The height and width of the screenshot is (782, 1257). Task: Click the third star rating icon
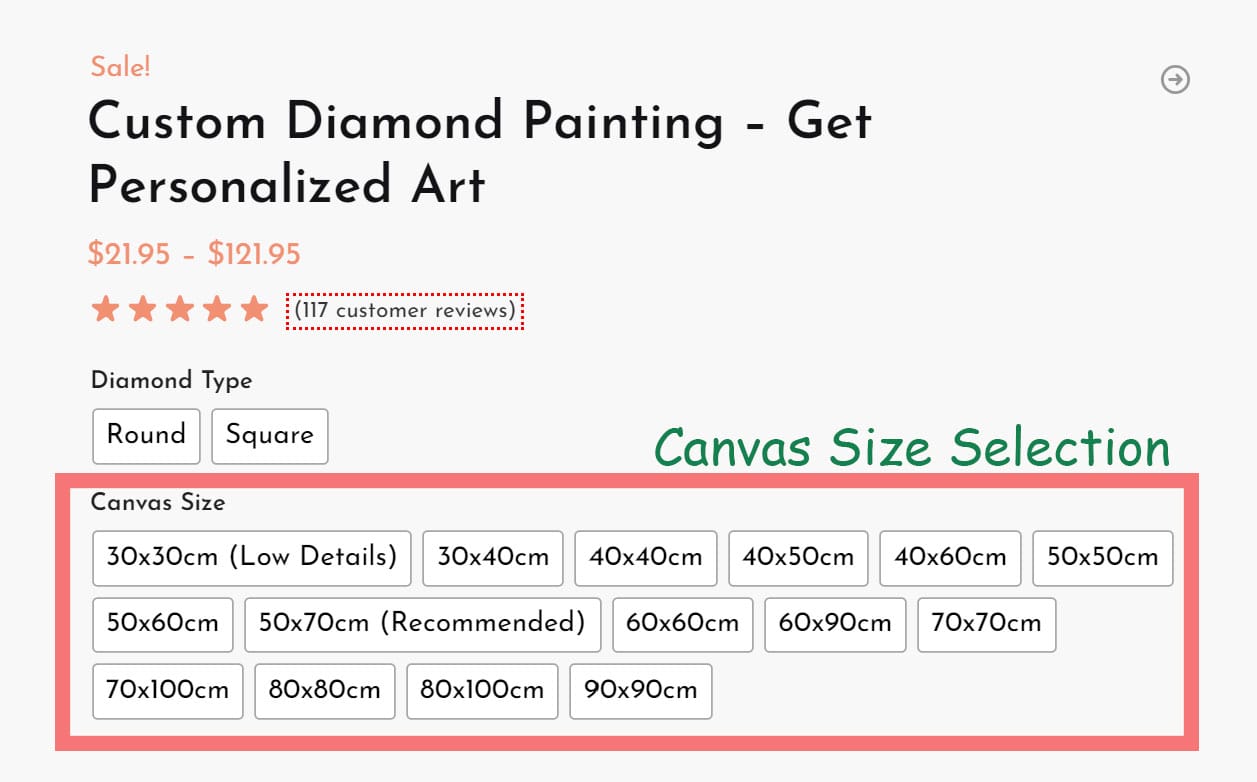pos(180,310)
